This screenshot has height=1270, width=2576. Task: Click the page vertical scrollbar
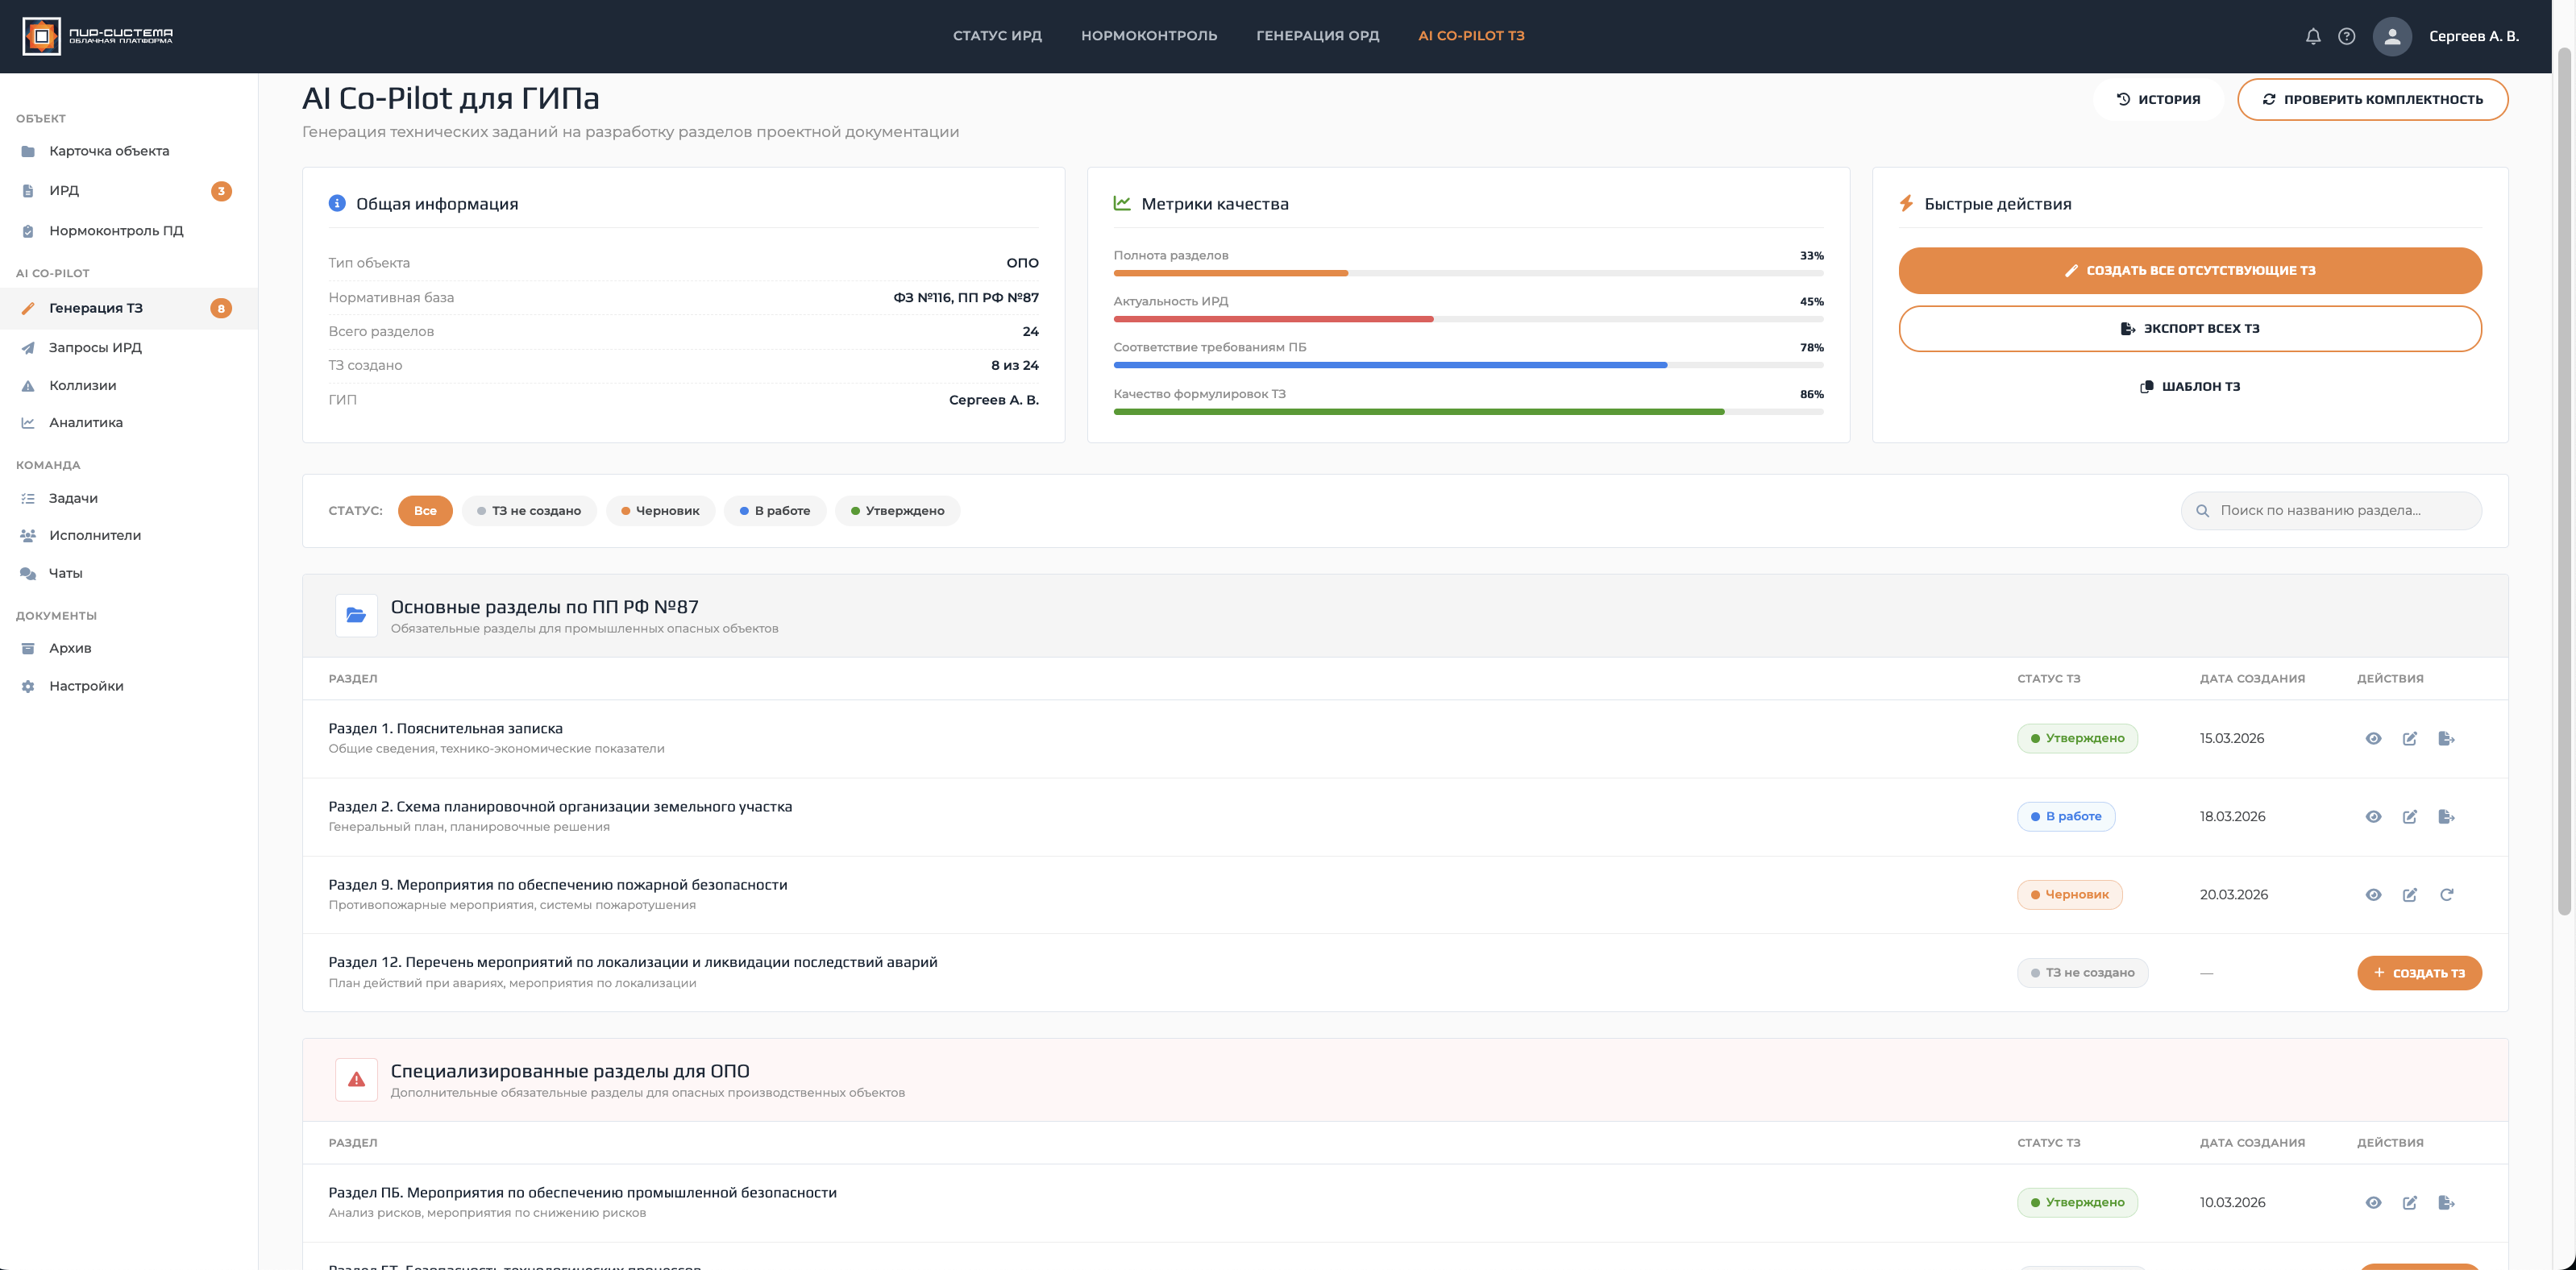2563,480
